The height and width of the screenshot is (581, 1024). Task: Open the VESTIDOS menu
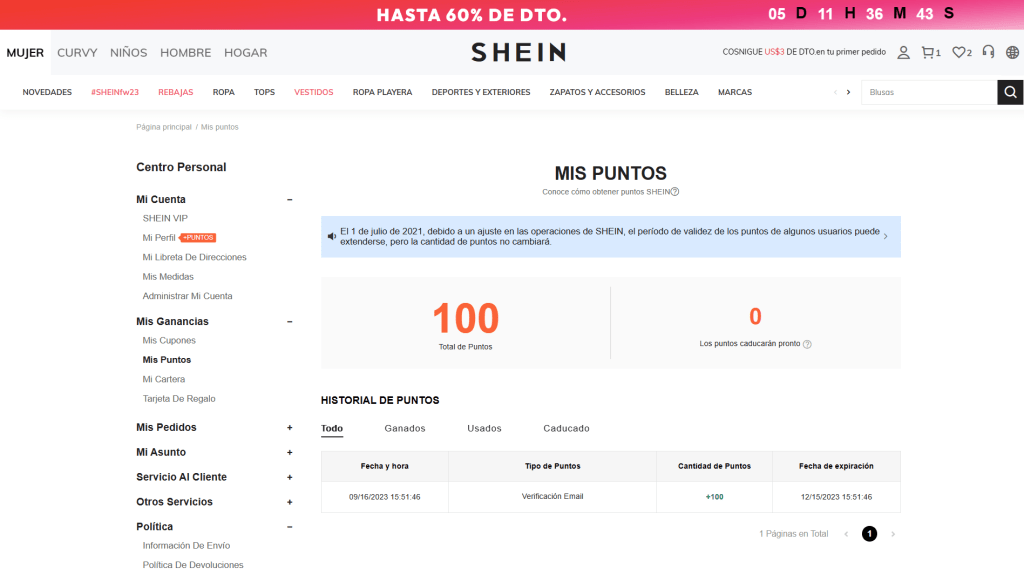pyautogui.click(x=313, y=92)
